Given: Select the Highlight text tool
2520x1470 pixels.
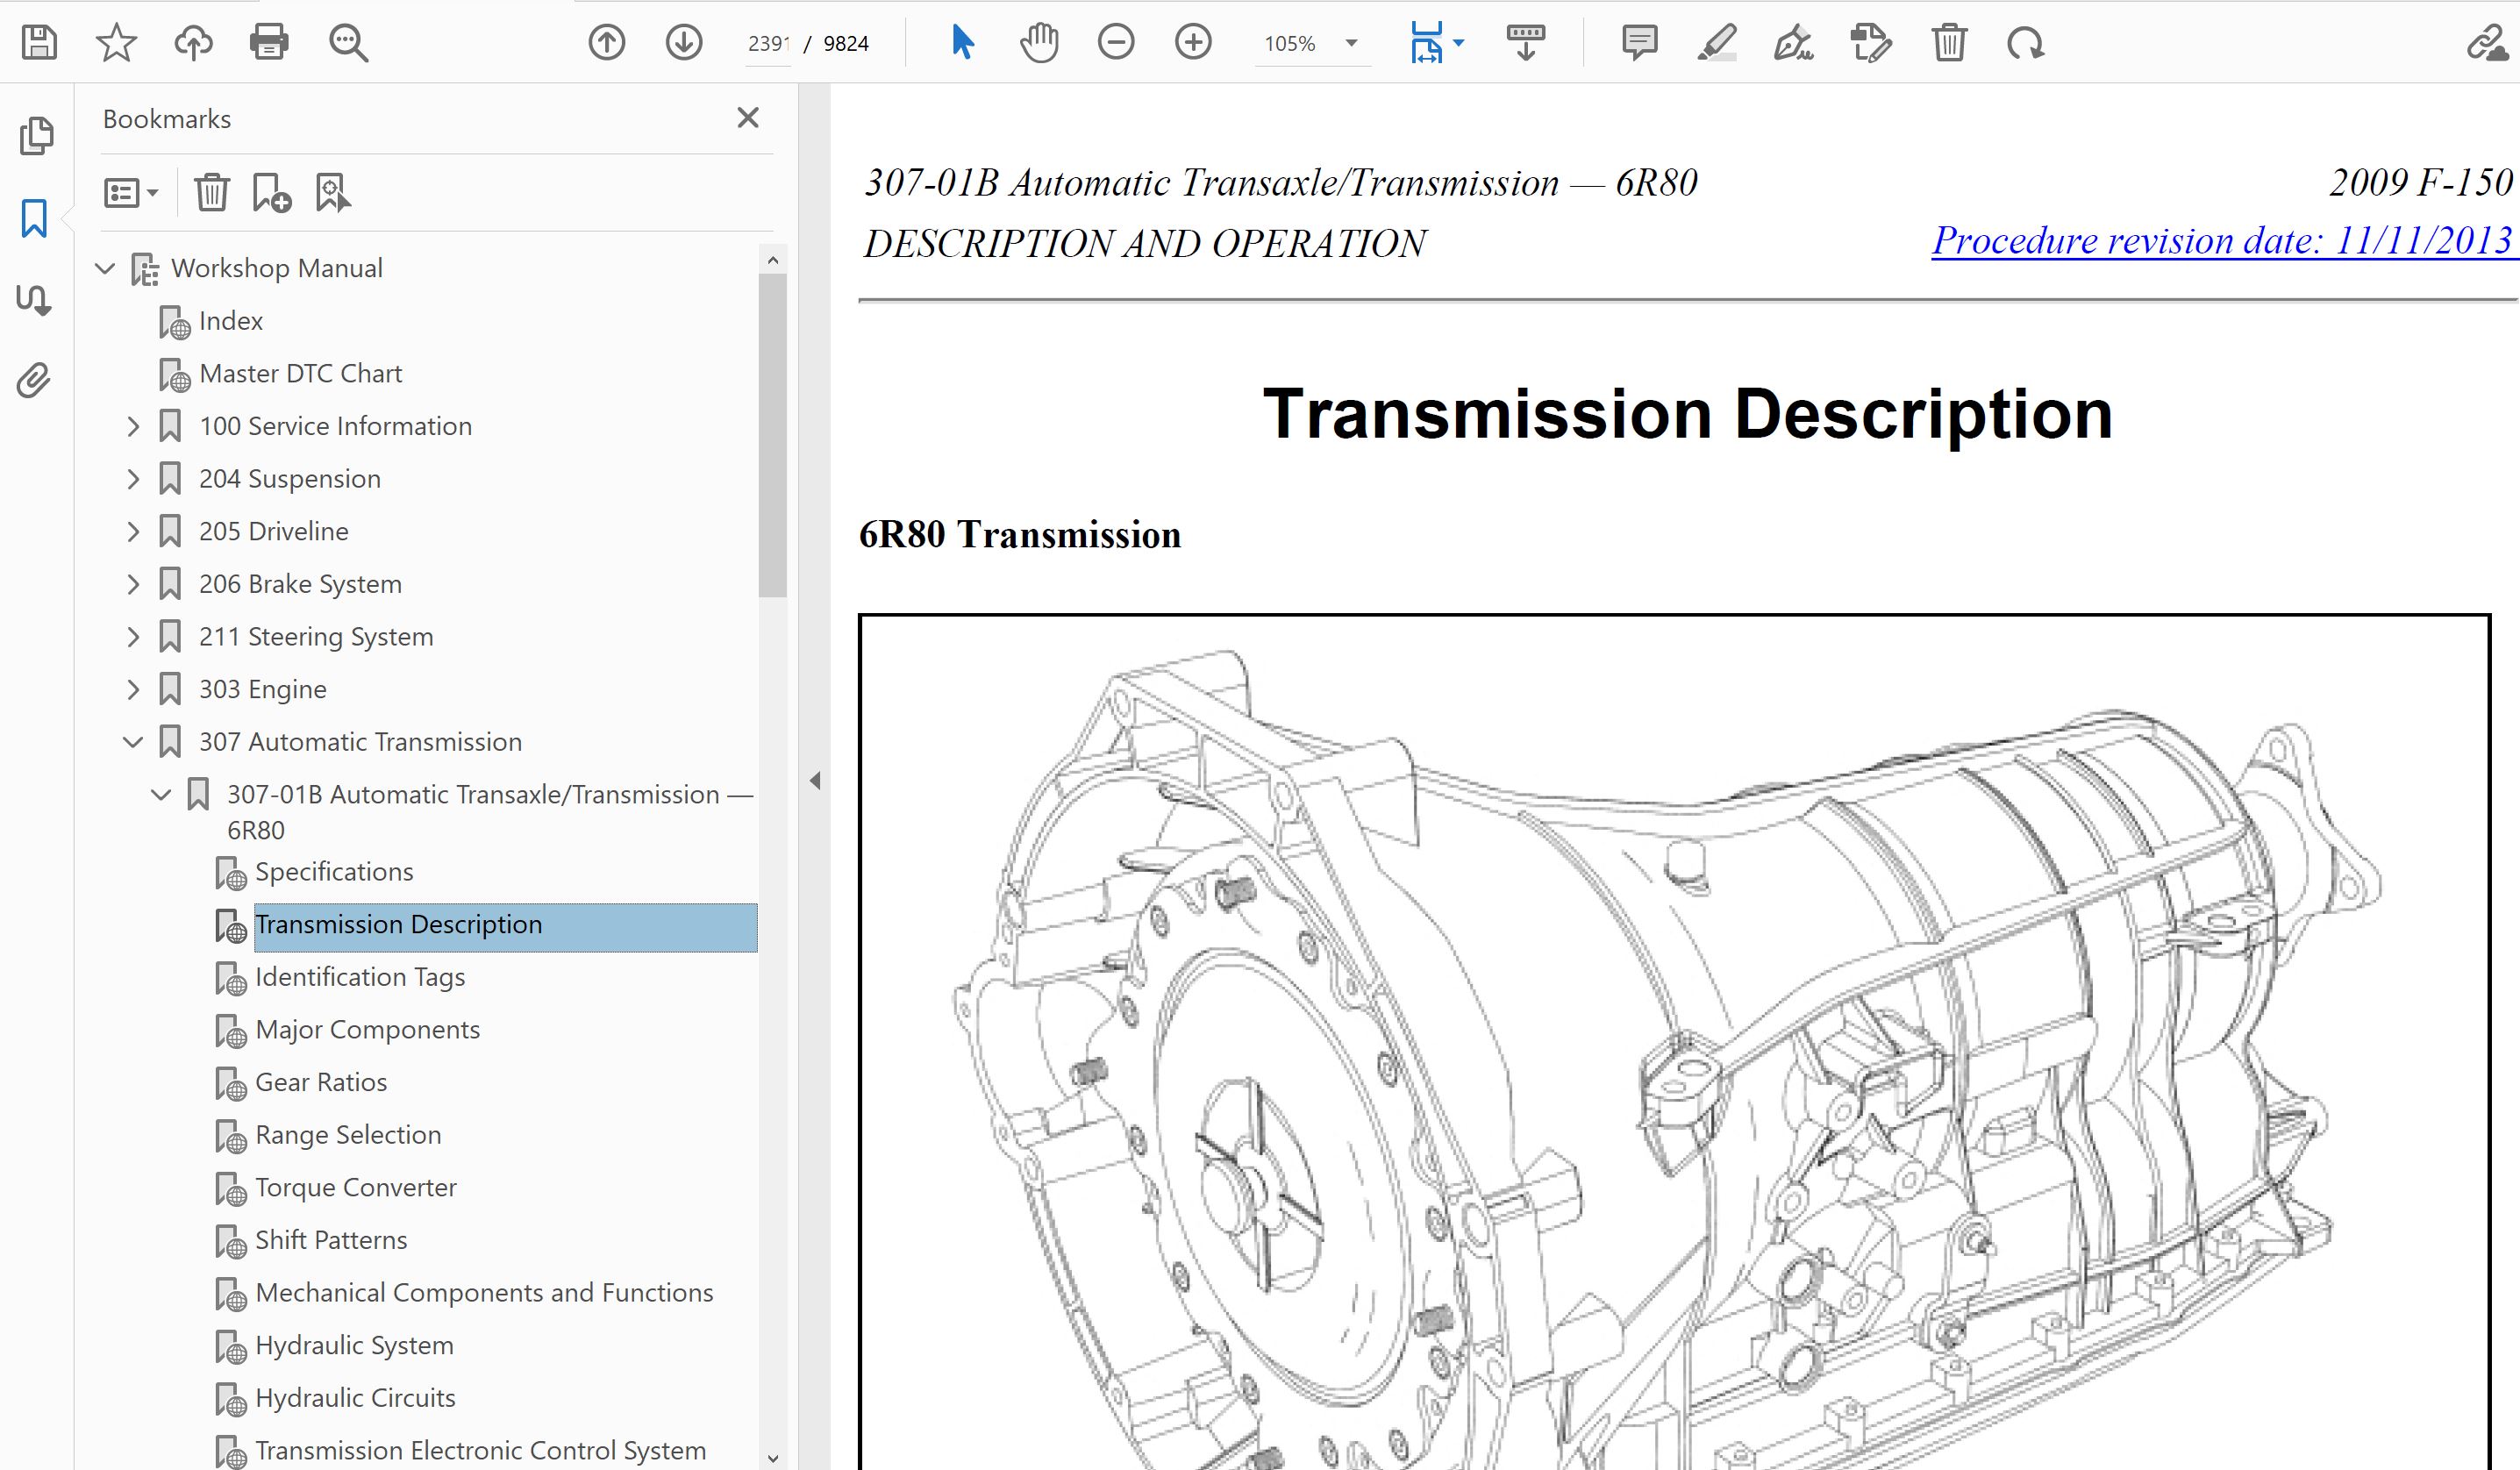Looking at the screenshot, I should pyautogui.click(x=1716, y=43).
